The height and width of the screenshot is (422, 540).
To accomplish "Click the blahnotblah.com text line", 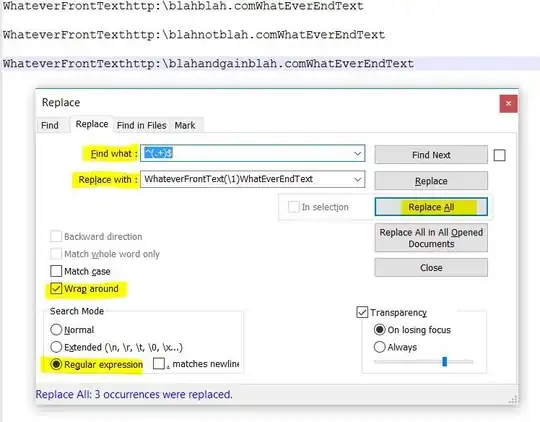I will click(194, 35).
